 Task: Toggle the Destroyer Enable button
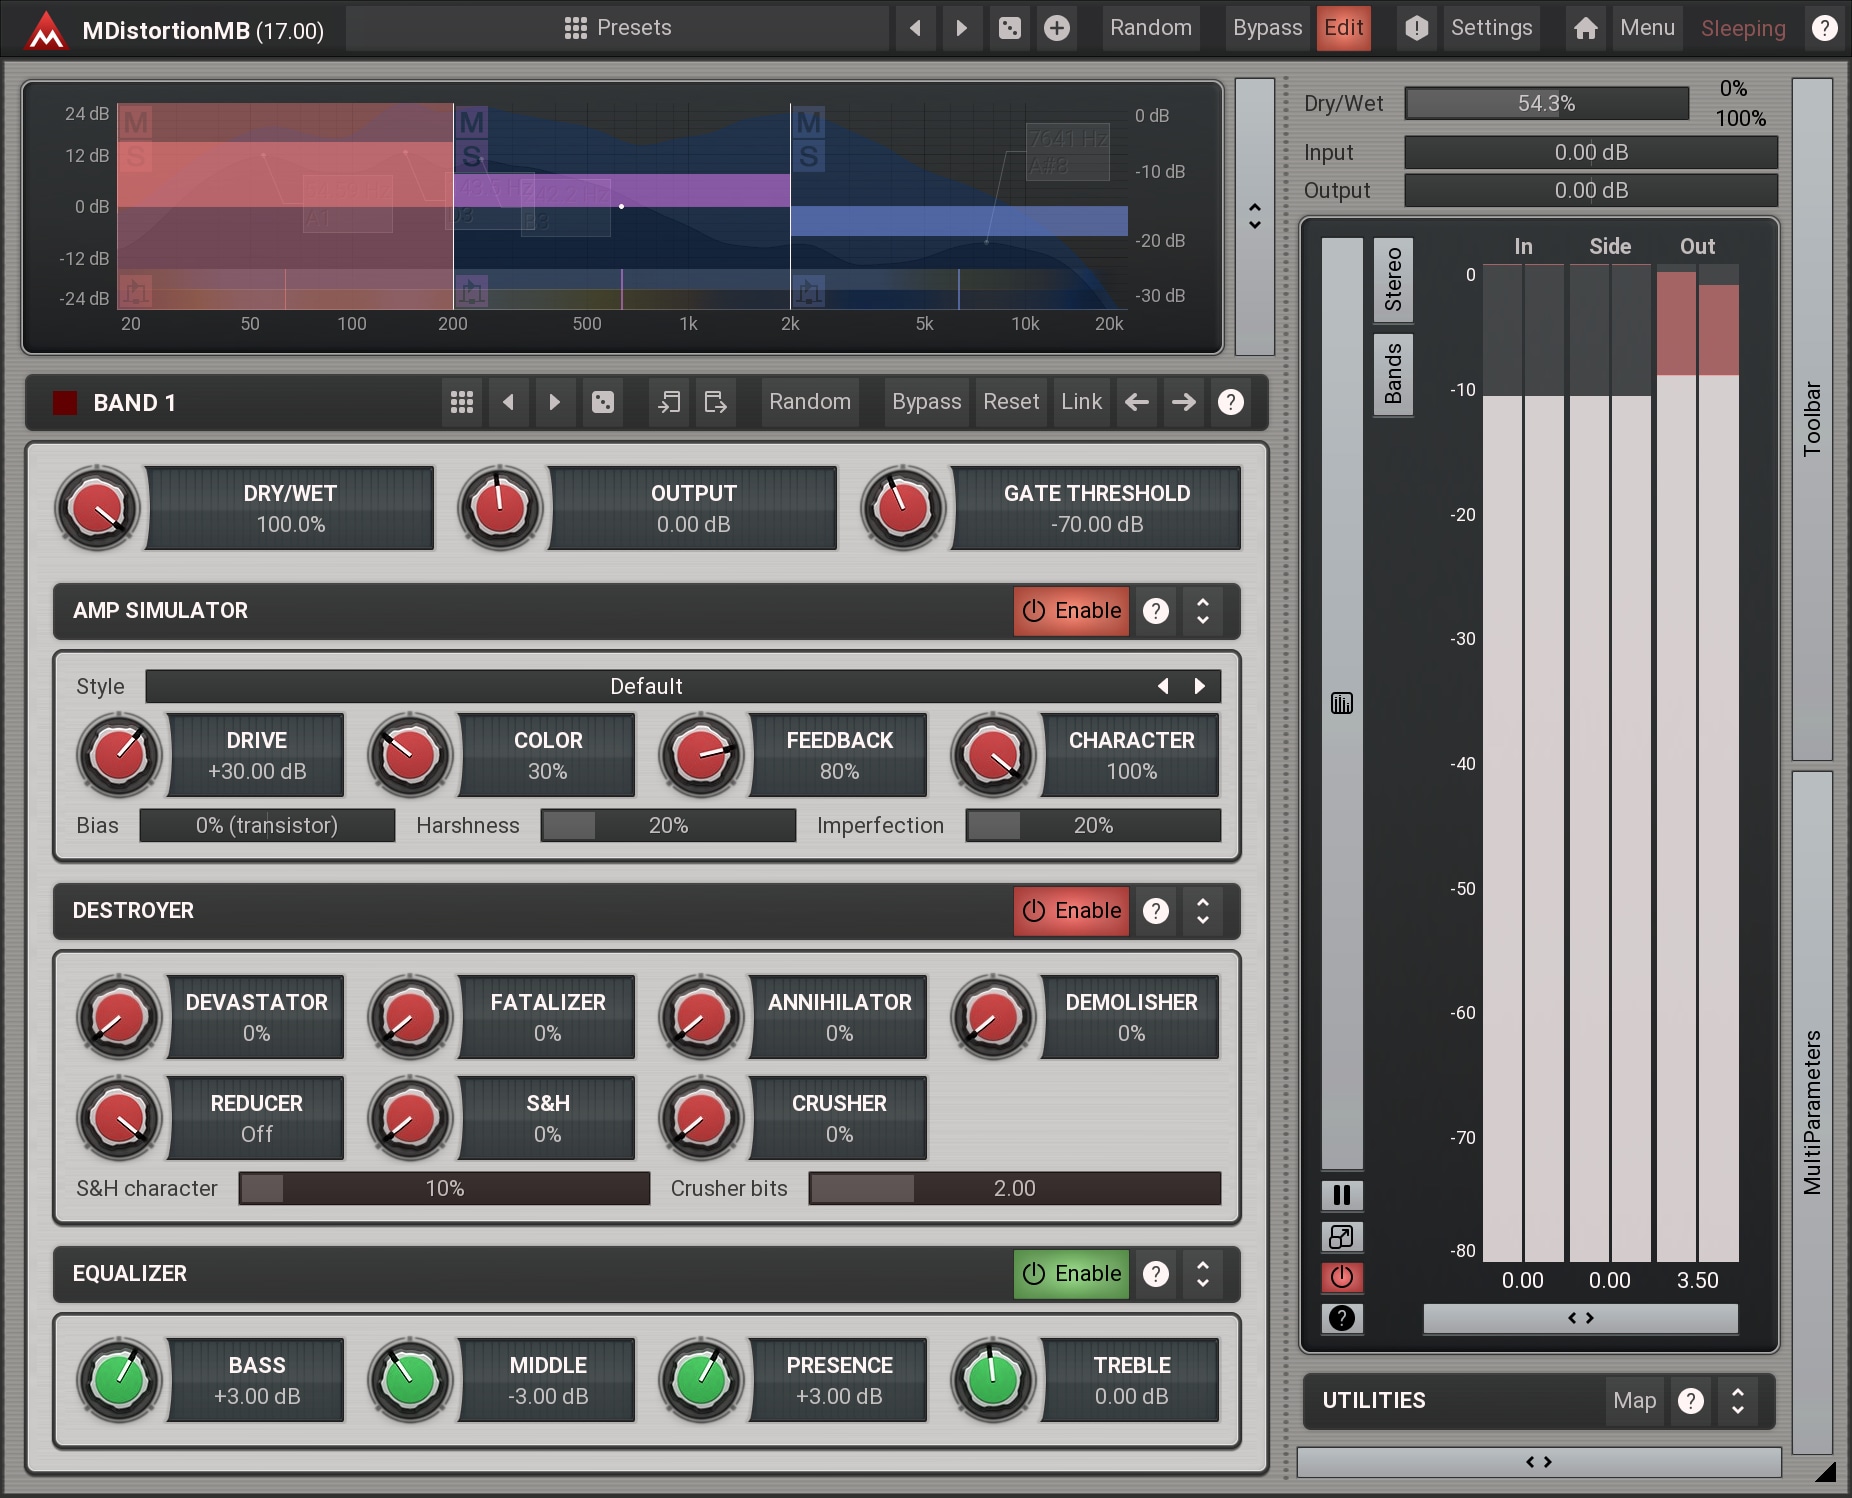coord(1071,911)
